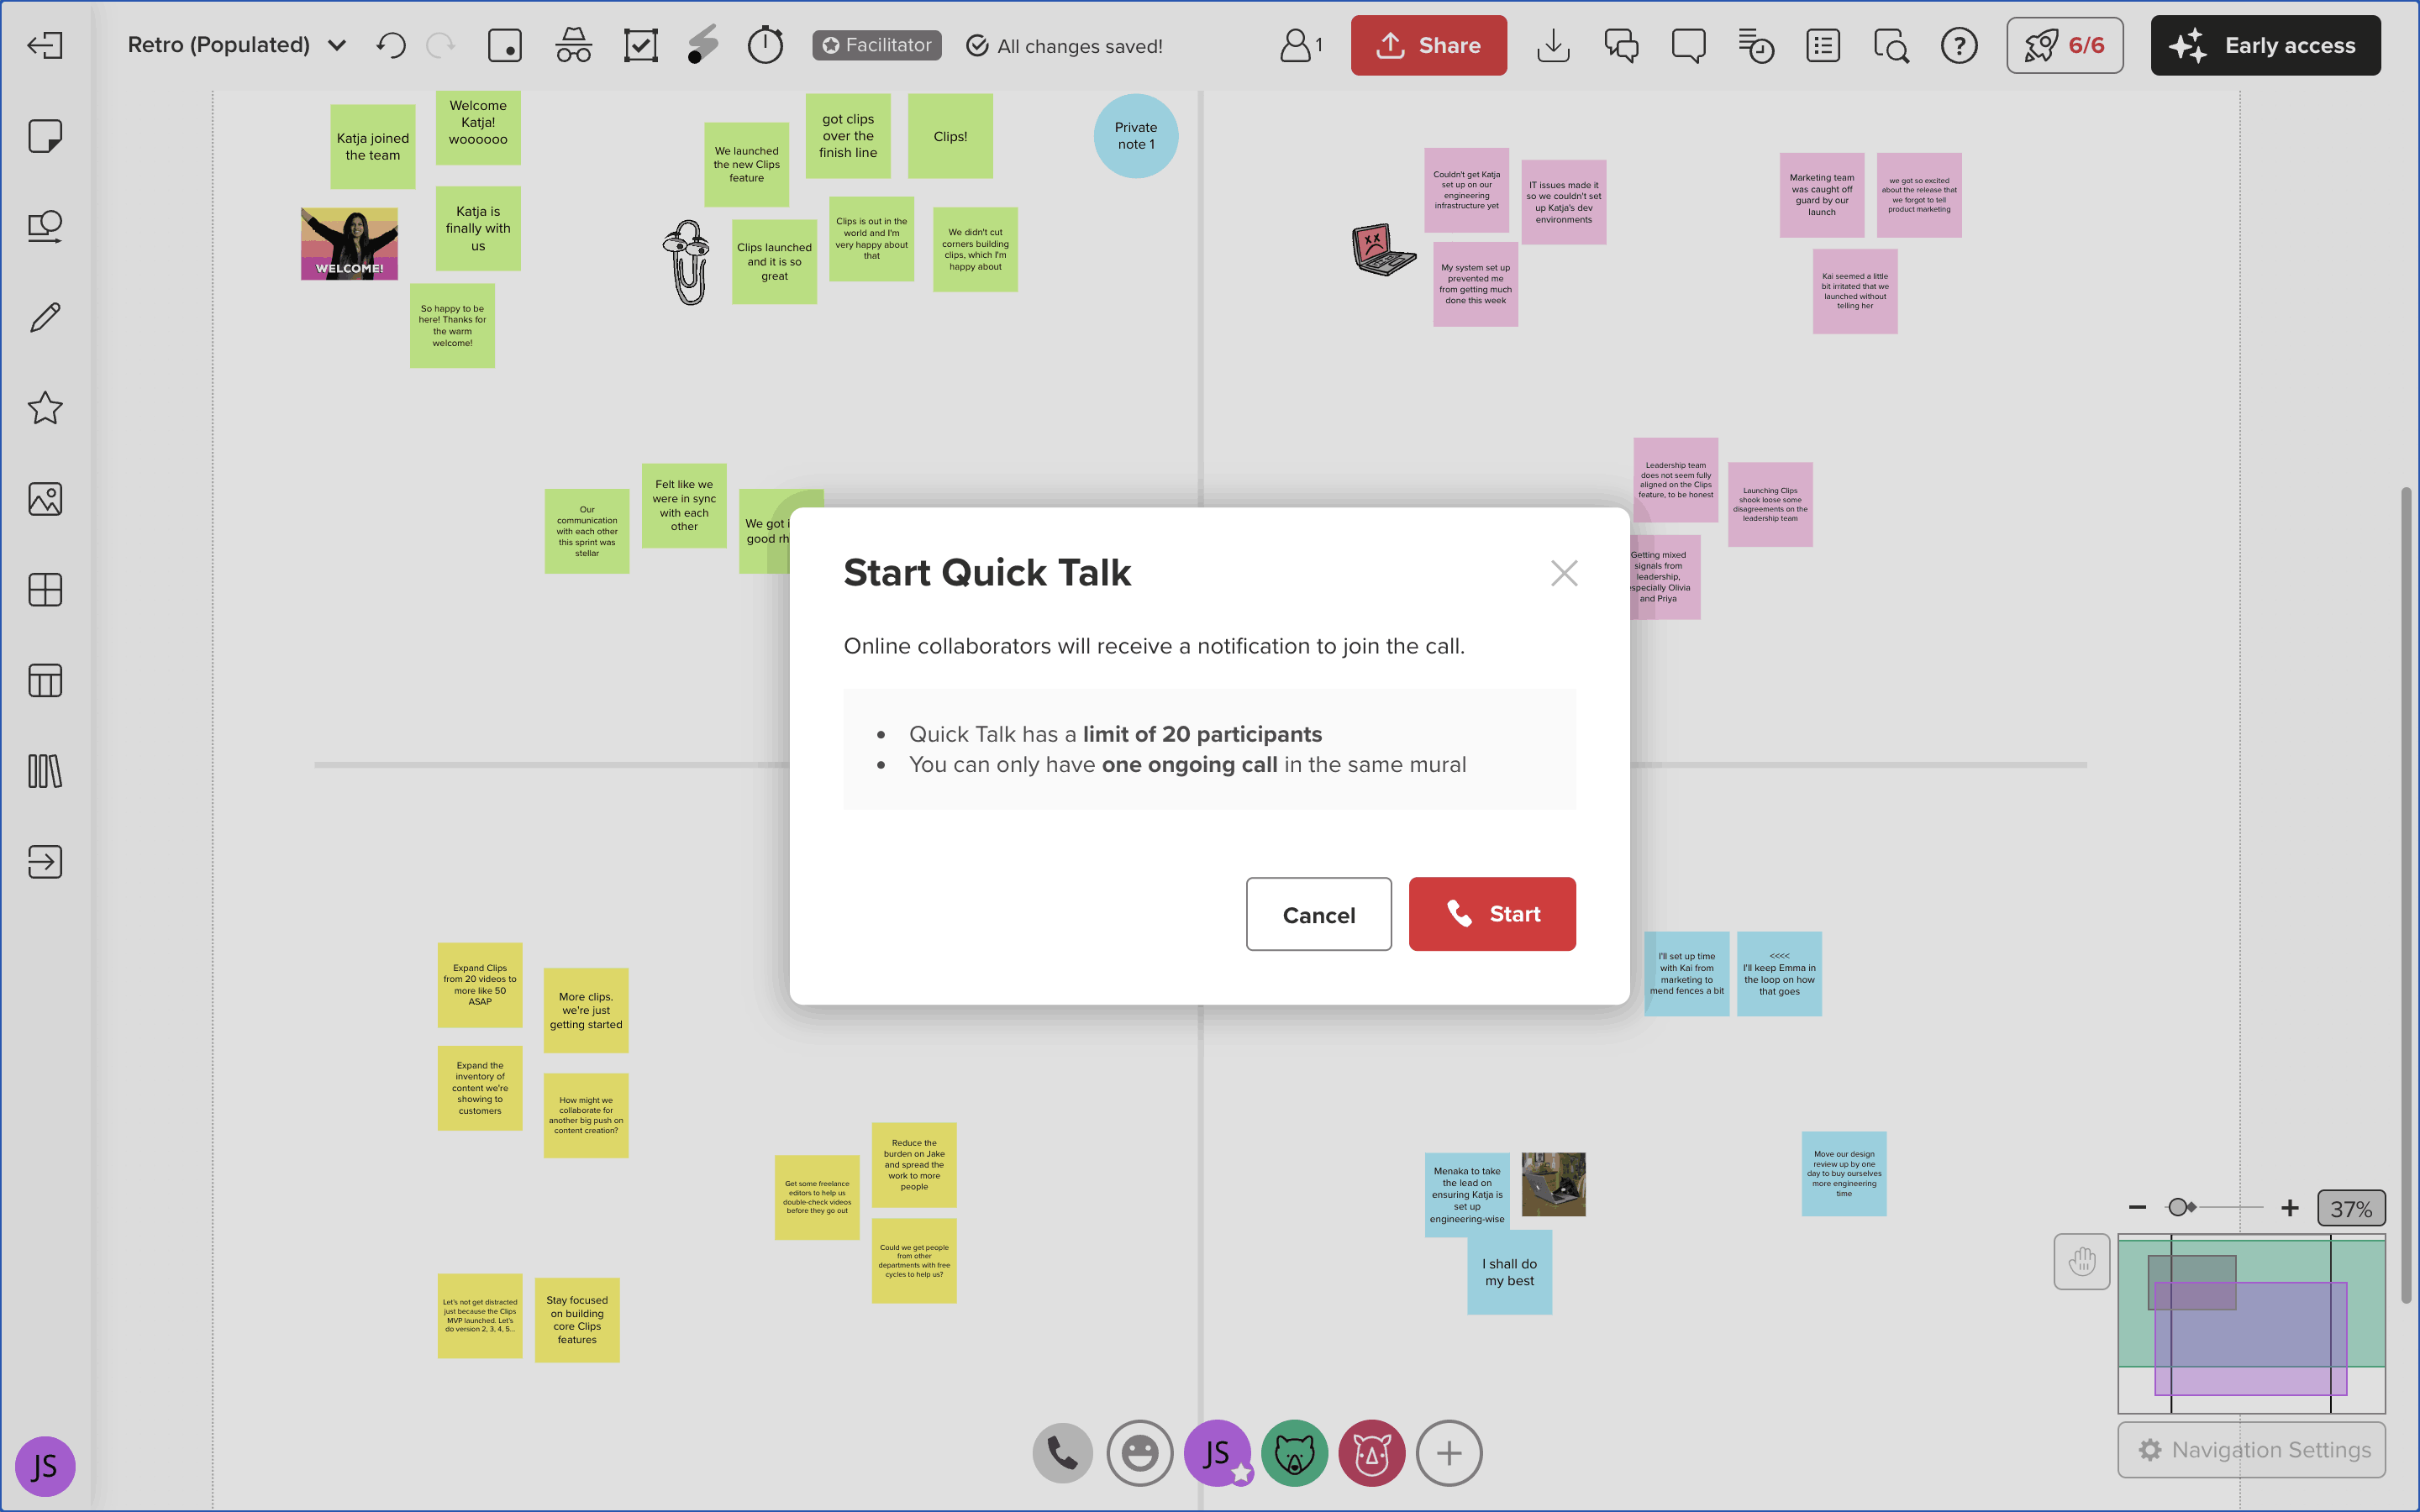This screenshot has width=2420, height=1512.
Task: Expand Navigation Settings panel
Action: tap(2251, 1449)
